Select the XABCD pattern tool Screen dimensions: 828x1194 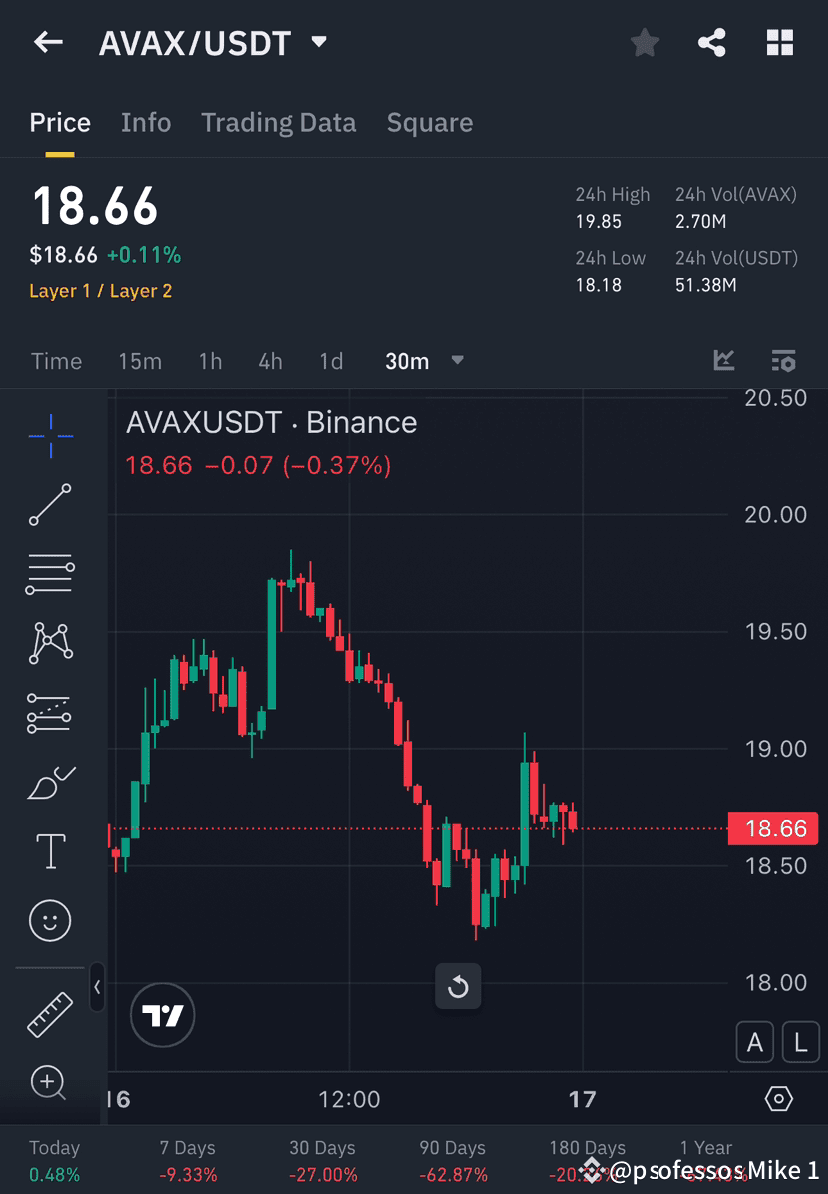coord(50,643)
